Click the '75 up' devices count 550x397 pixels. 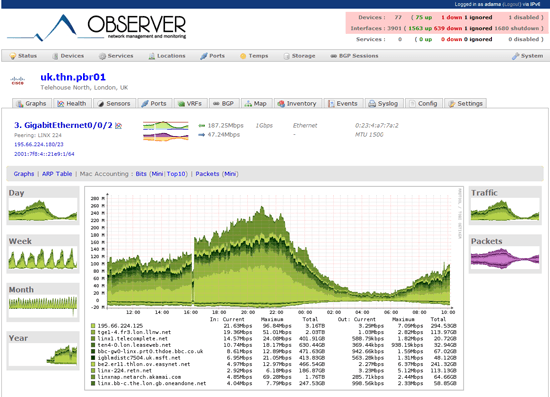pos(424,18)
